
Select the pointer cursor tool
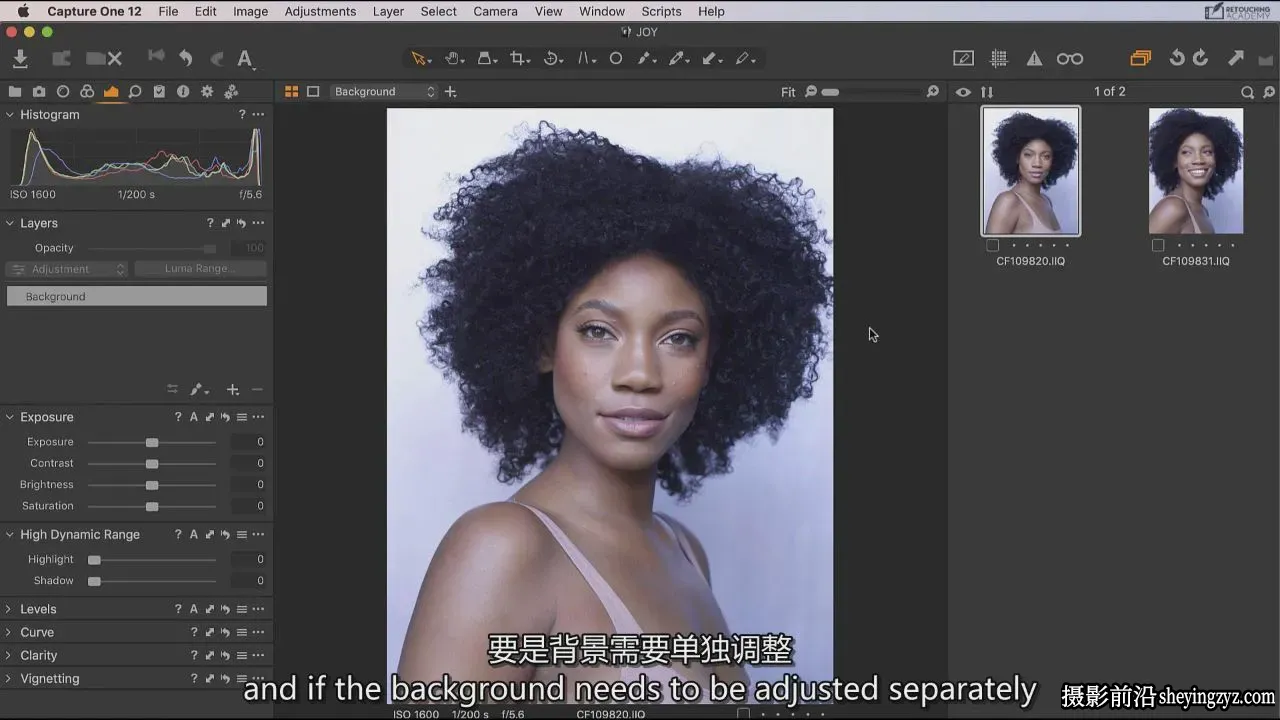click(419, 59)
